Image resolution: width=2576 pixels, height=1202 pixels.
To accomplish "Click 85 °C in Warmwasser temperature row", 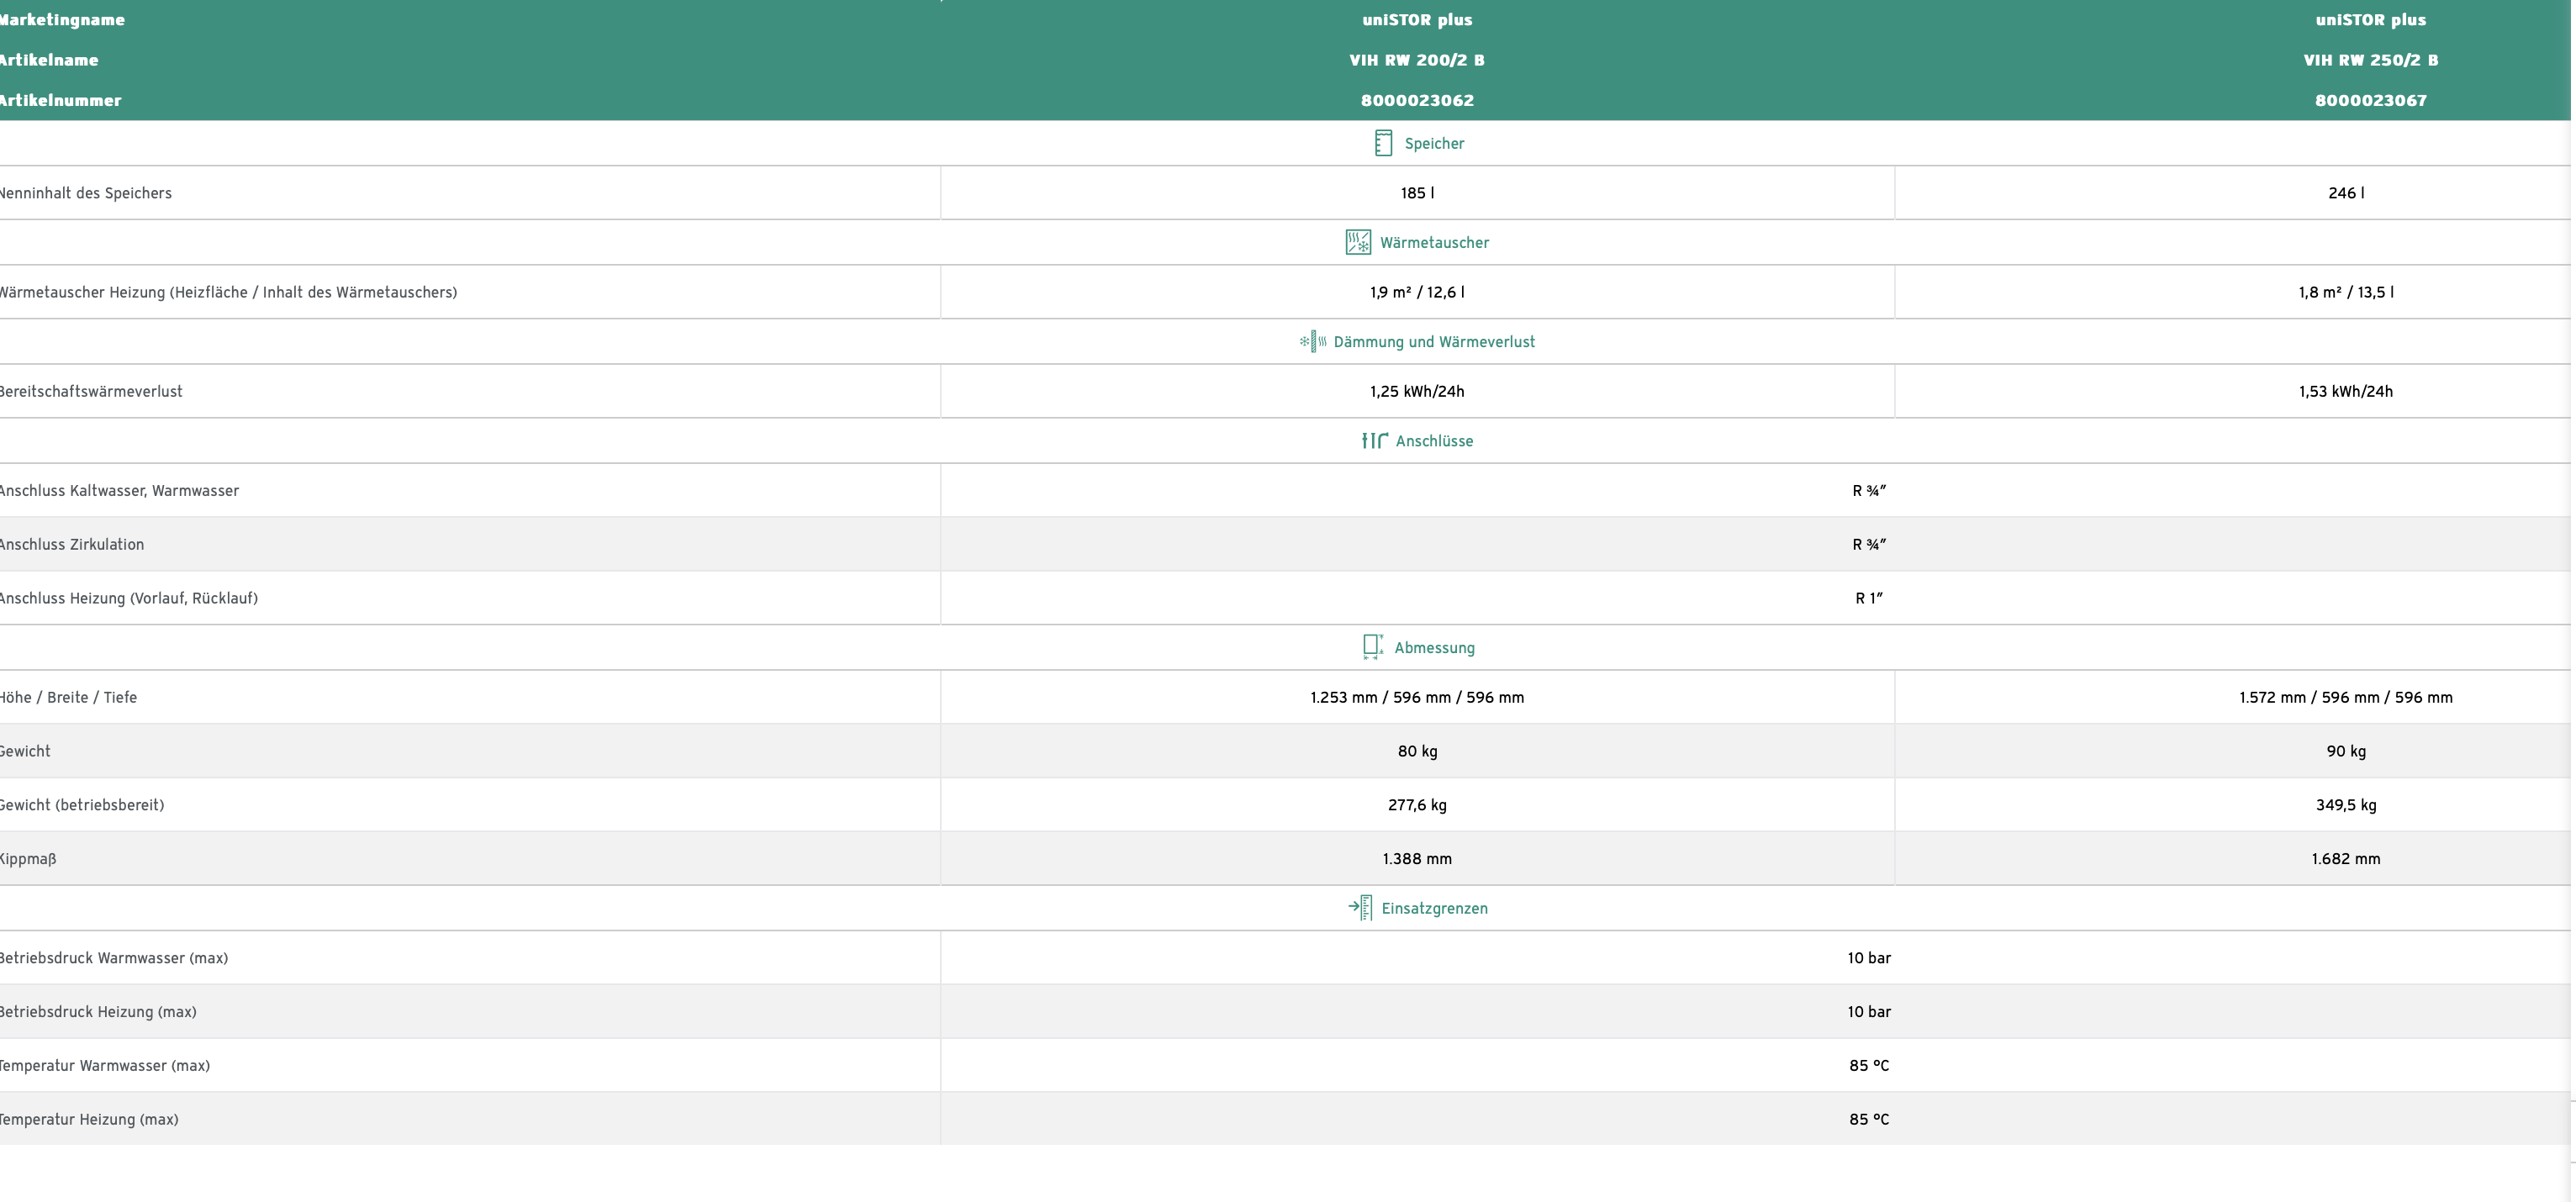I will [1869, 1066].
